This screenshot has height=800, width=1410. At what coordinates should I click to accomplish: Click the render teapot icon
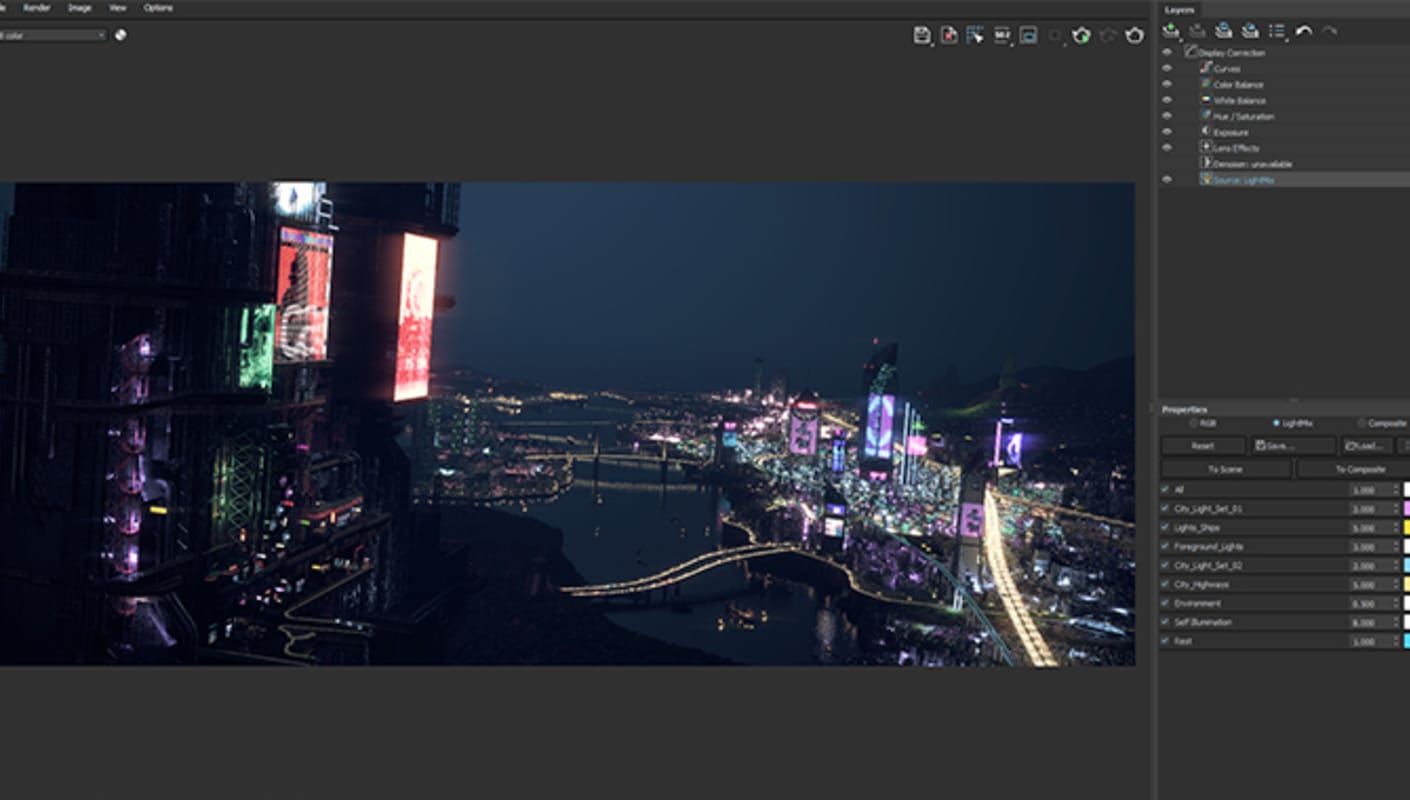pyautogui.click(x=1134, y=35)
